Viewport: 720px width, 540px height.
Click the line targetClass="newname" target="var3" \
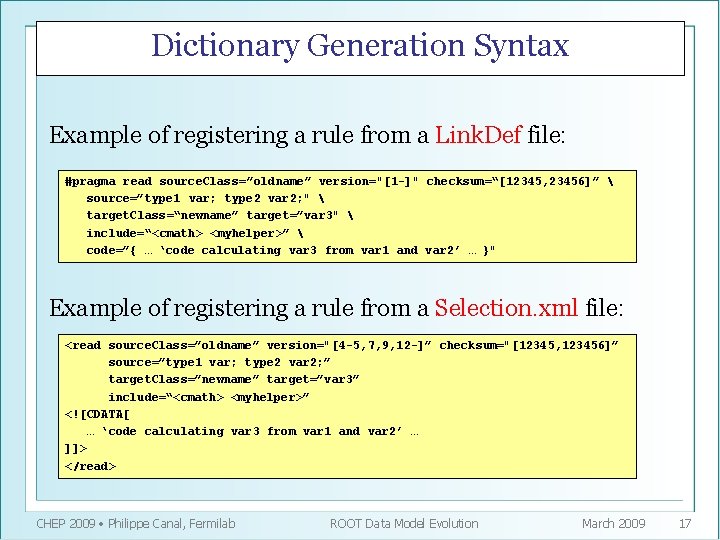click(219, 215)
